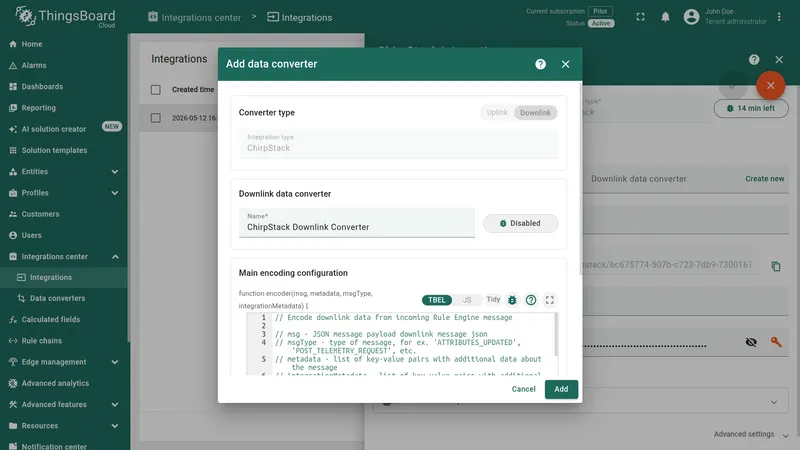Toggle password visibility eye icon
Screen dimensions: 800x450
751,342
